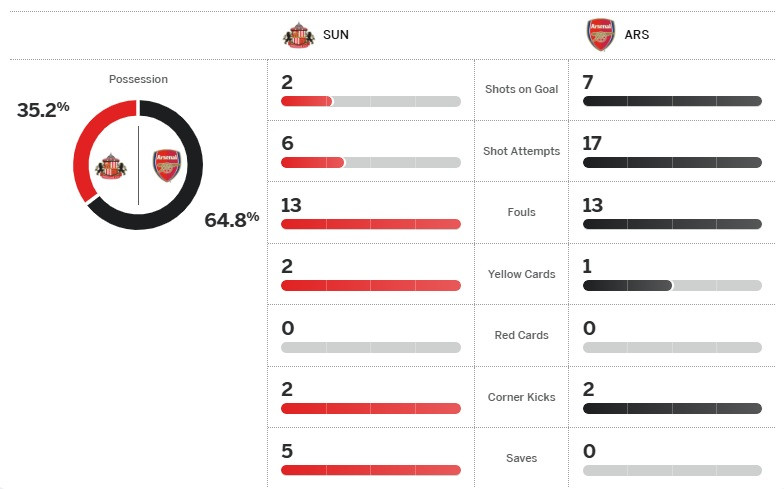
Task: Click the Sunderland crest in the header
Action: (298, 34)
